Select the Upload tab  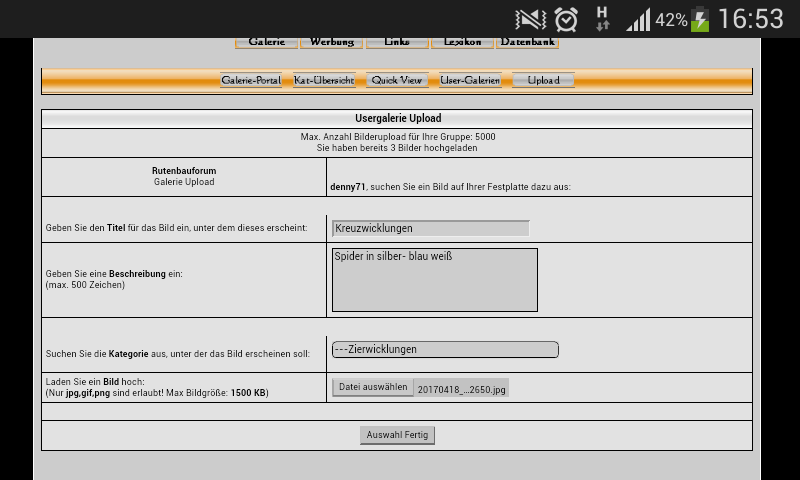click(543, 80)
